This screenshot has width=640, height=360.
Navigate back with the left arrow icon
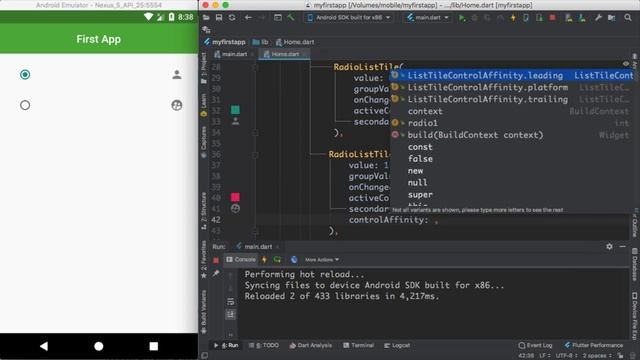pyautogui.click(x=248, y=18)
